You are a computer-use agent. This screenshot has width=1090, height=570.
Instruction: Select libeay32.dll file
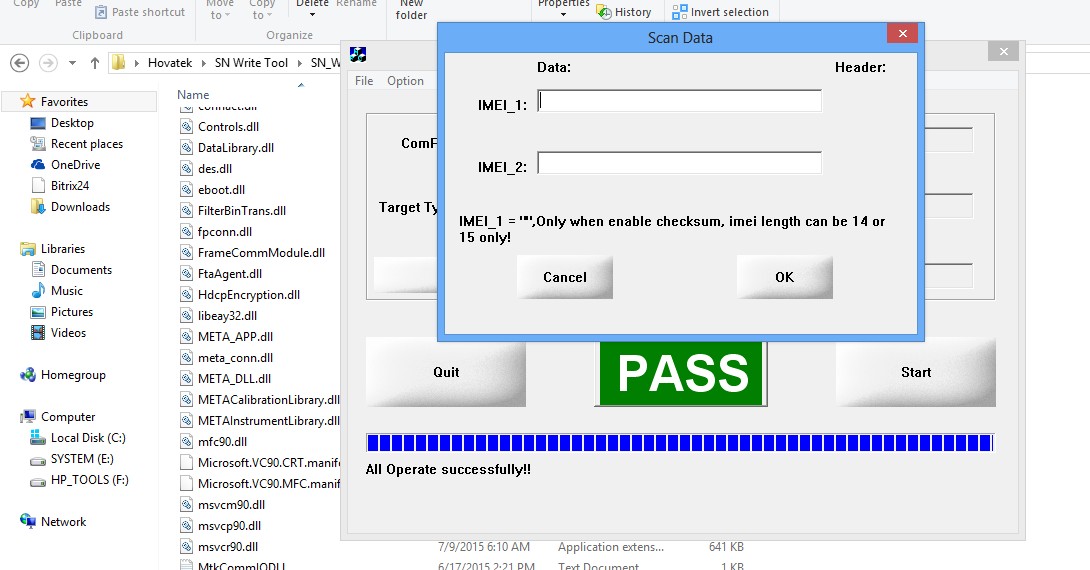click(x=227, y=315)
